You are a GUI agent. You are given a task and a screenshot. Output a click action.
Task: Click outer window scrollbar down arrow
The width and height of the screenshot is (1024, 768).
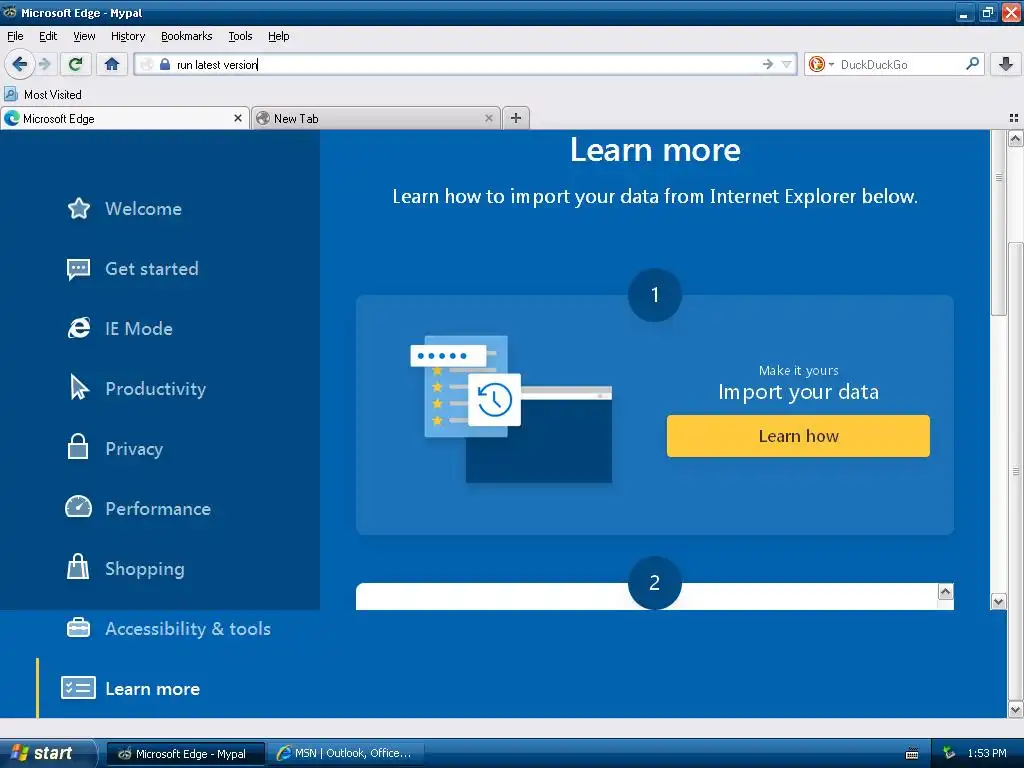pos(1015,709)
